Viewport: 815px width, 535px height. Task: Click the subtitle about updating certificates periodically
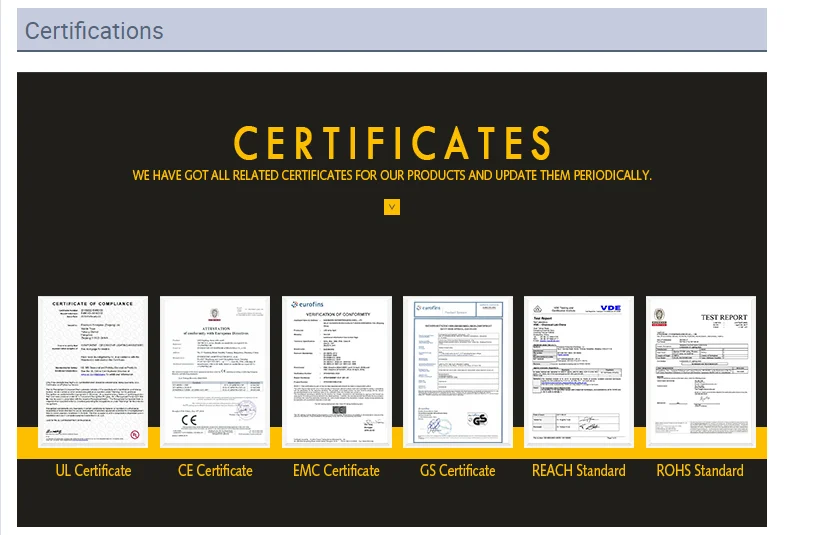click(392, 176)
